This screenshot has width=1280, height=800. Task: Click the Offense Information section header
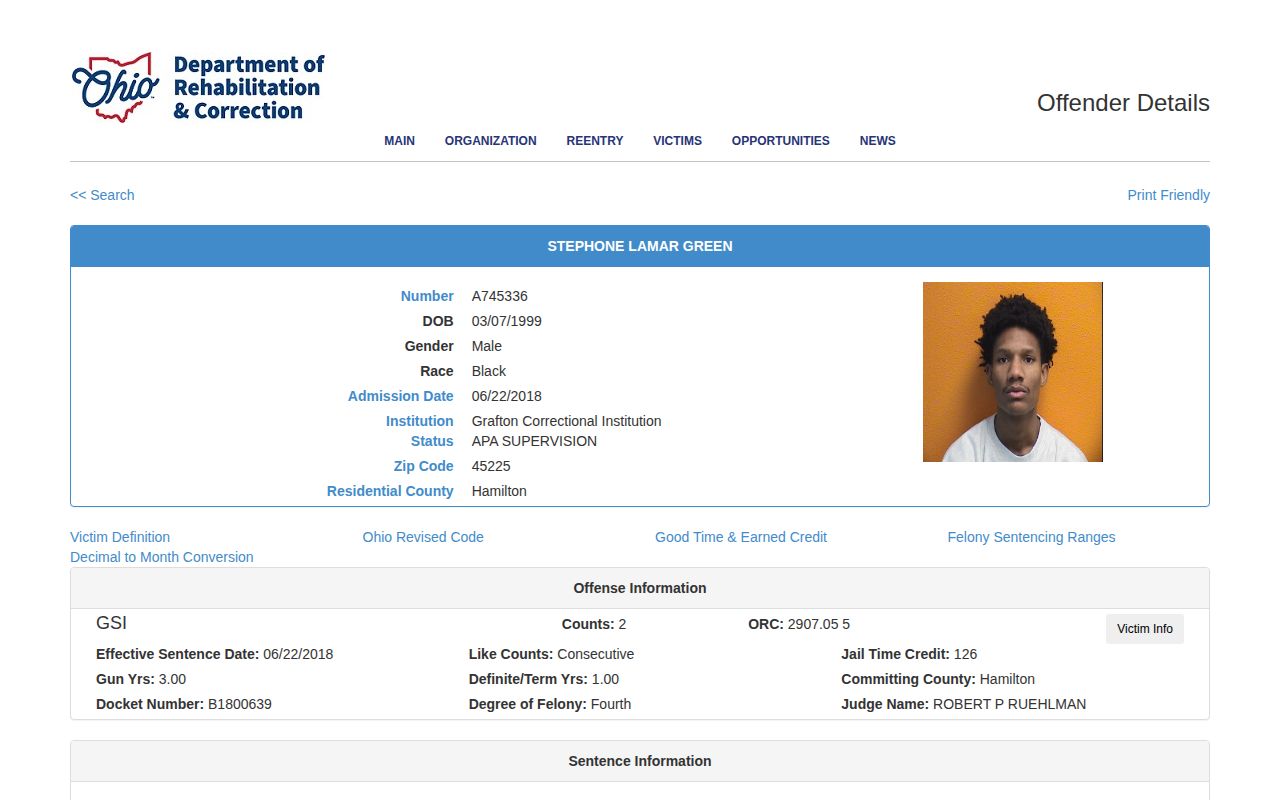click(640, 588)
